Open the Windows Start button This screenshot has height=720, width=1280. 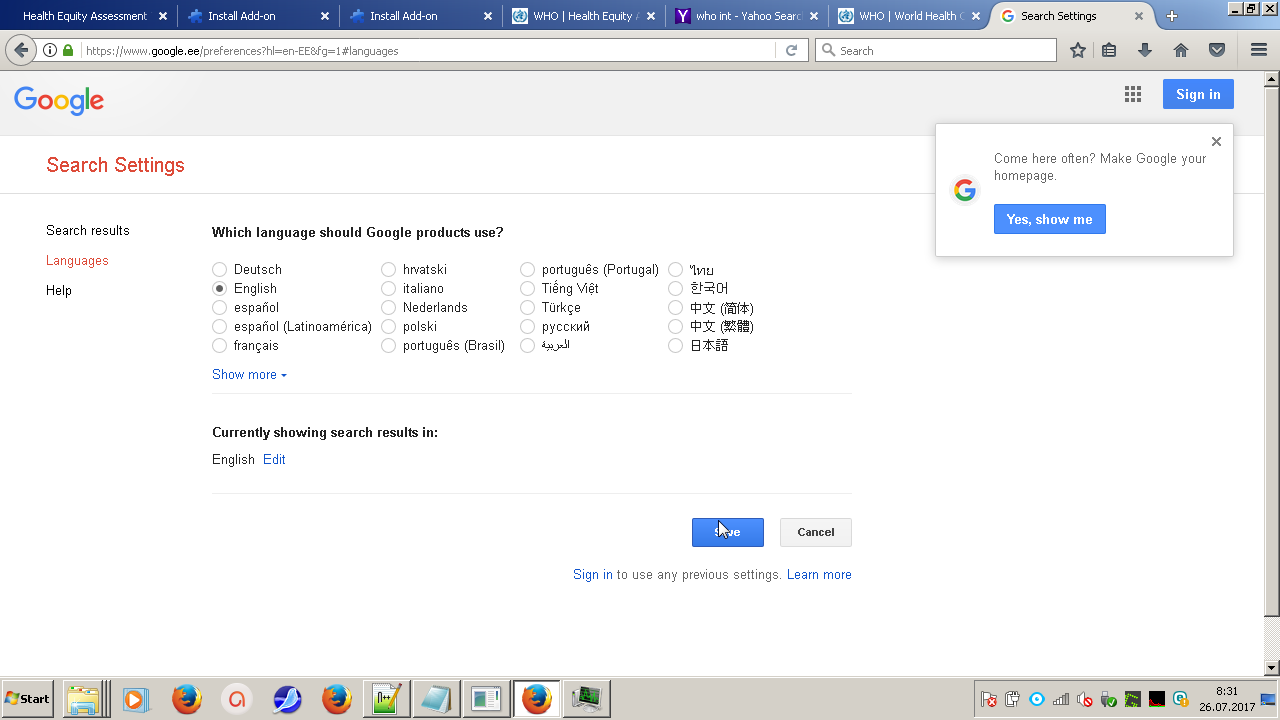click(x=28, y=698)
